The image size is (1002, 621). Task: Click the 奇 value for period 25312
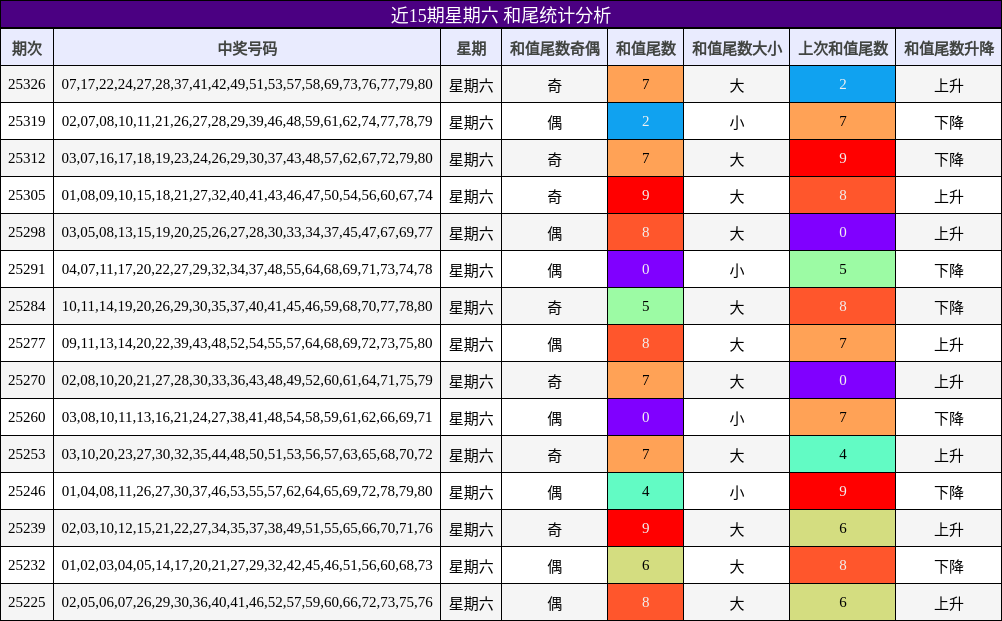[554, 158]
